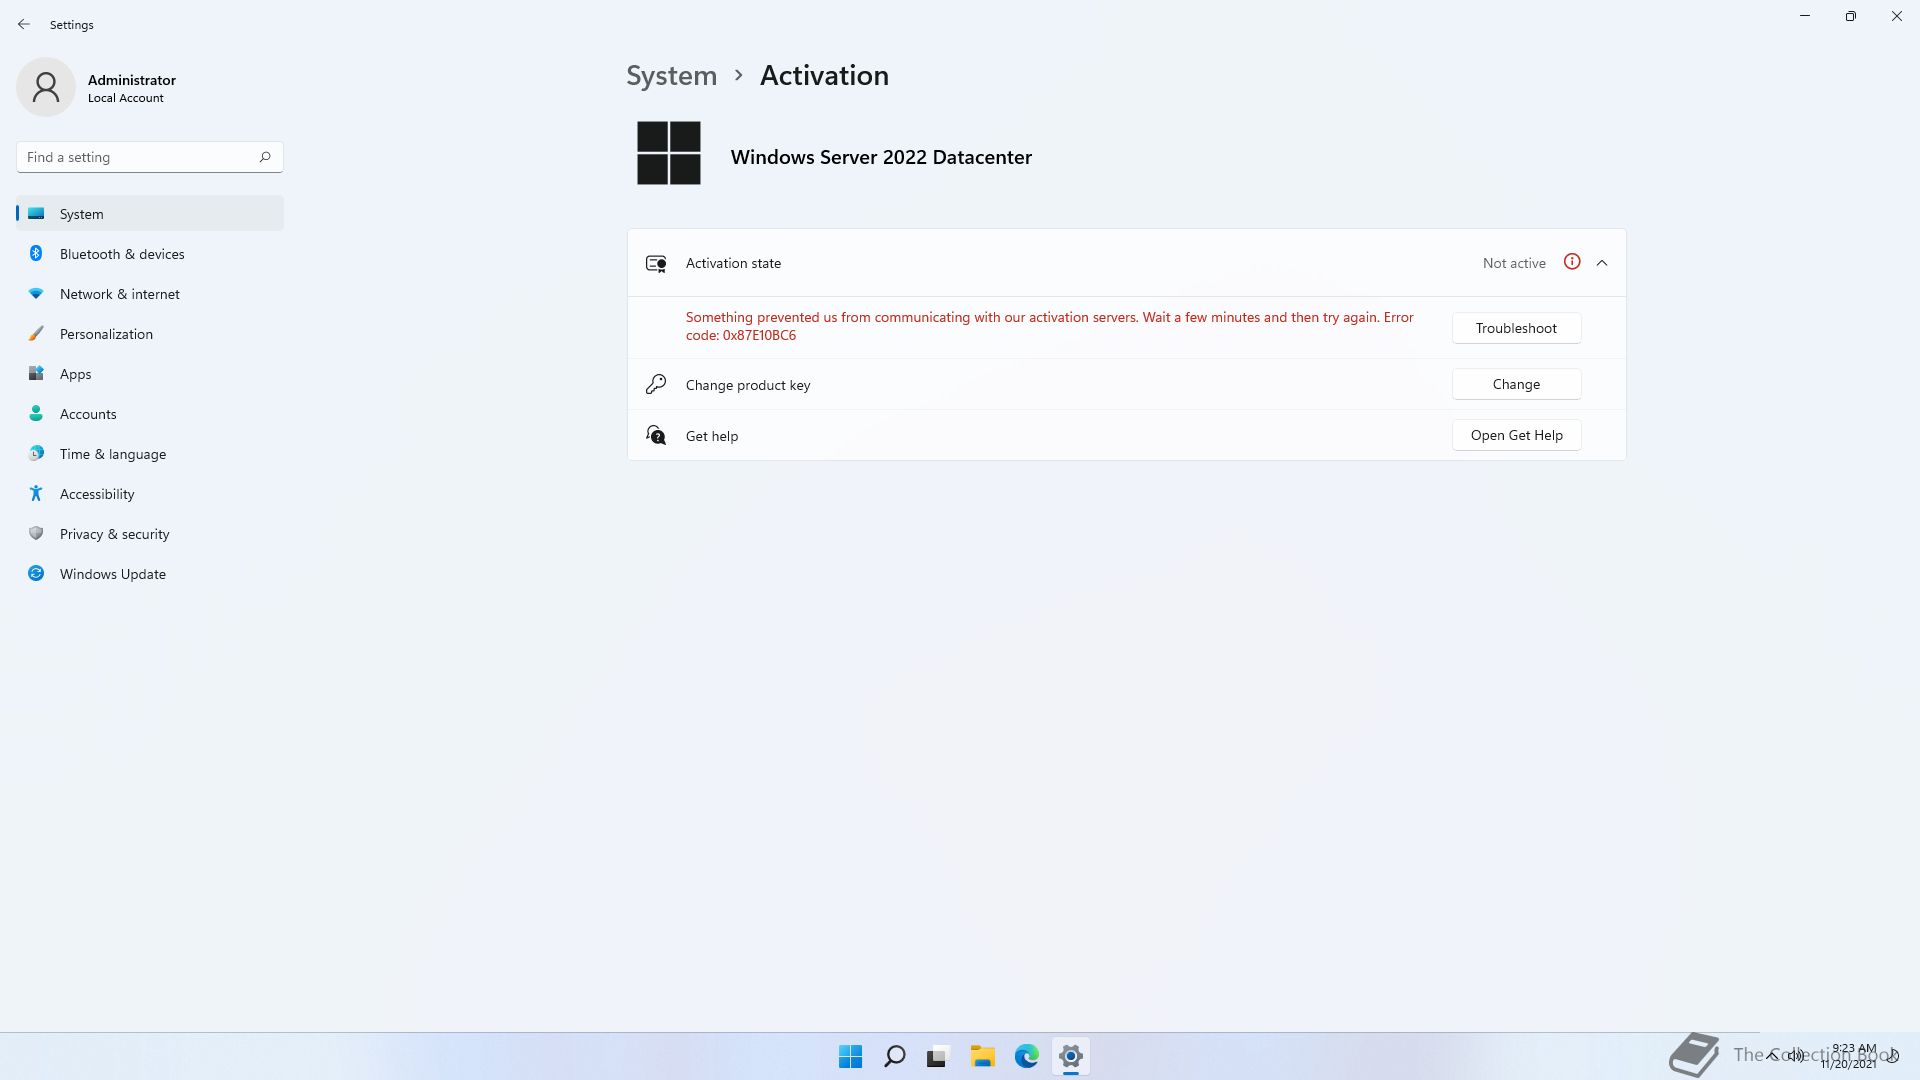Collapse the Activation state section
Viewport: 1920px width, 1080px height.
click(x=1602, y=263)
